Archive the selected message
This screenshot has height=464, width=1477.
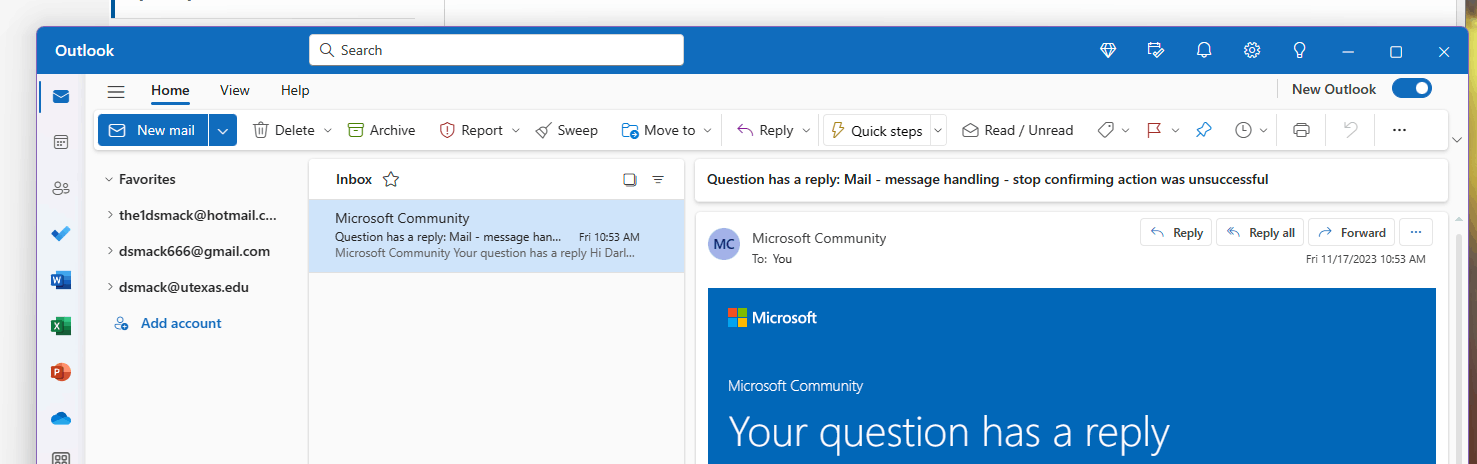click(381, 130)
